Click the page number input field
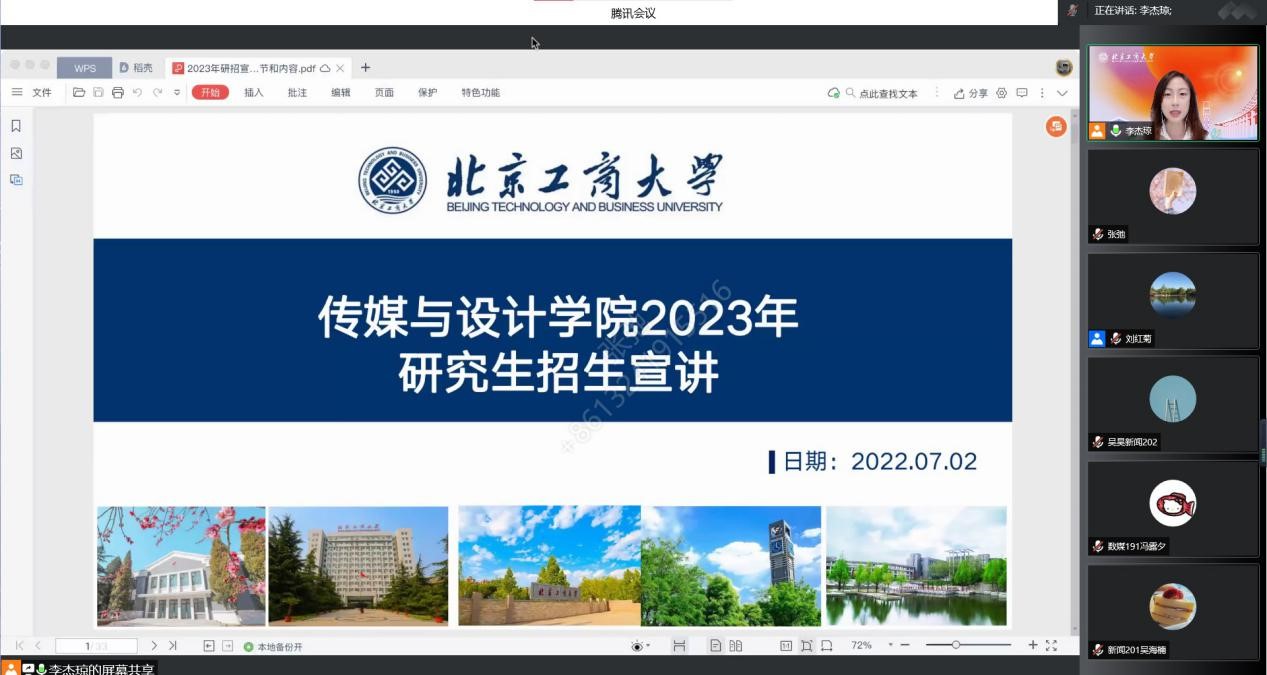 96,646
